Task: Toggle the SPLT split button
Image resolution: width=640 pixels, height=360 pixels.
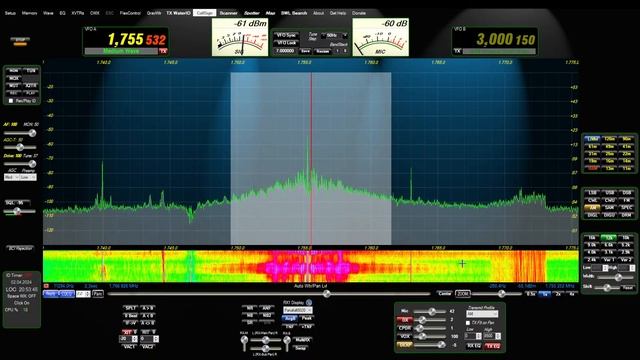Action: 130,308
